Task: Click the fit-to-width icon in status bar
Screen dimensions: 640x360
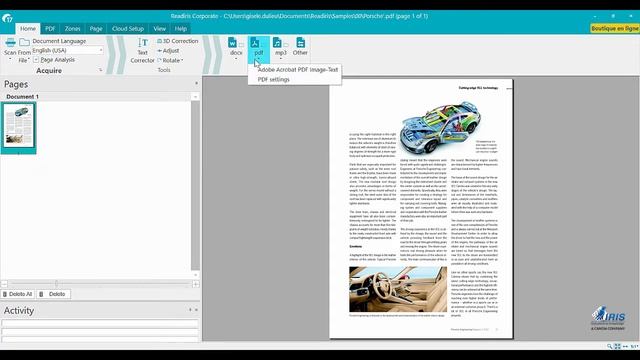Action: click(625, 346)
